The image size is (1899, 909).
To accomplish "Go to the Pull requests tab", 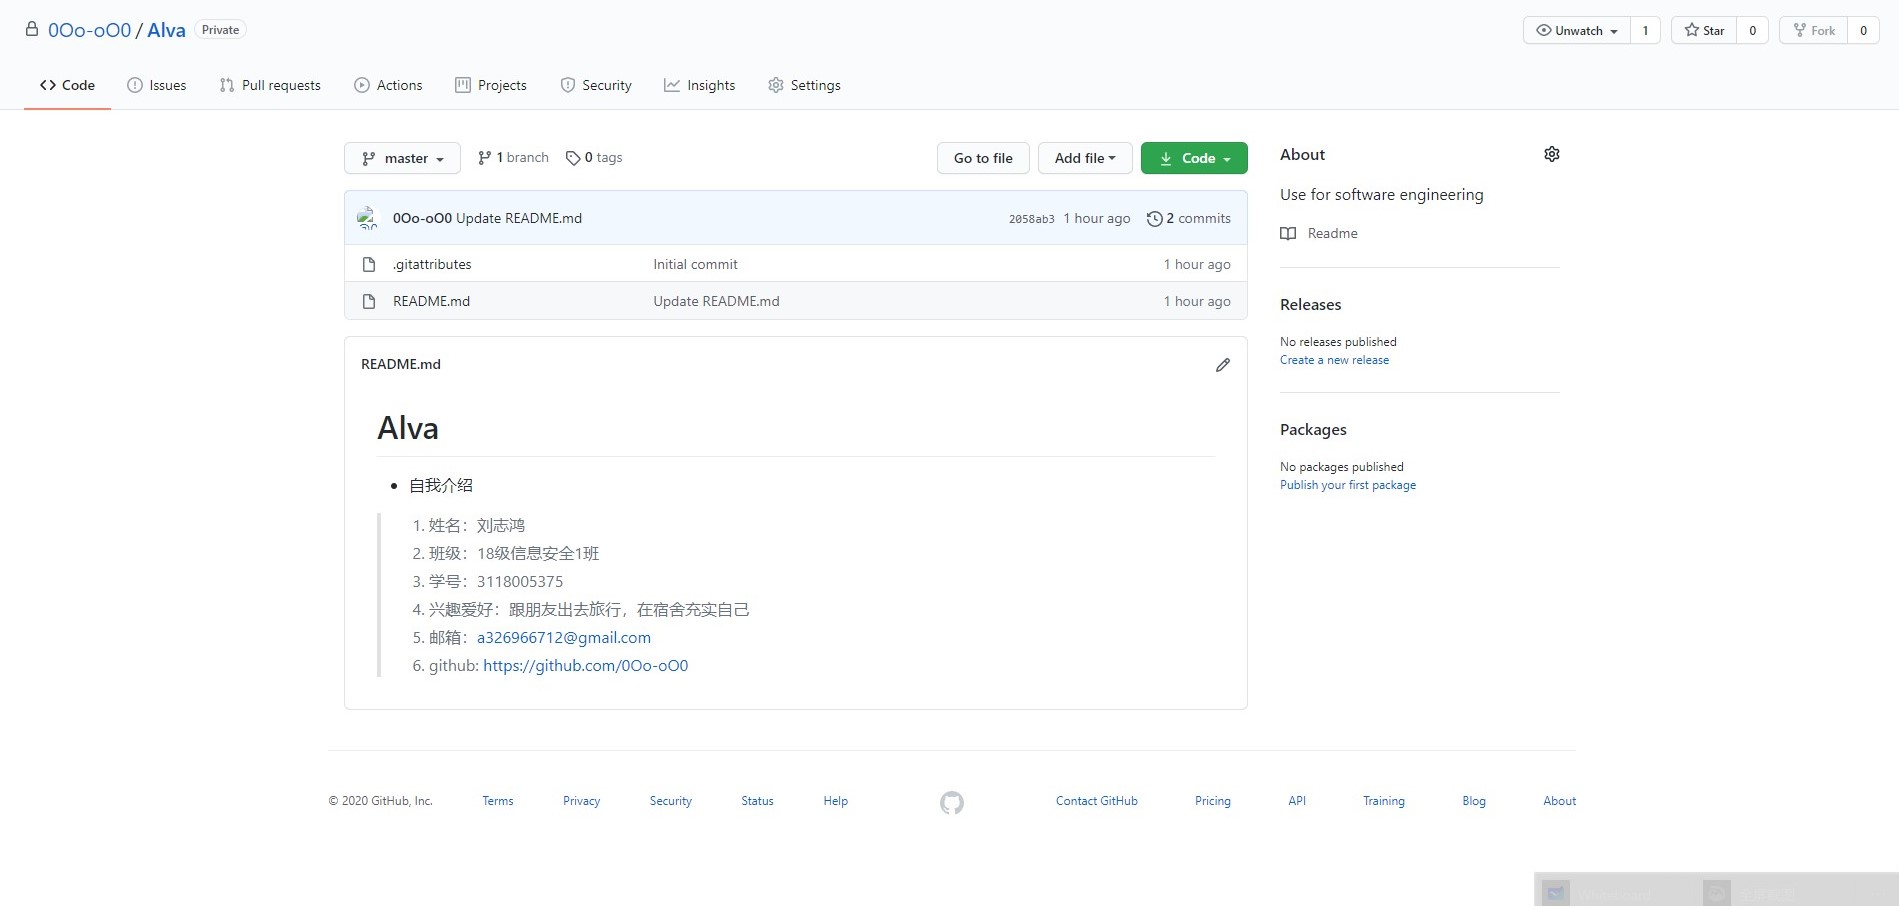I will point(270,85).
